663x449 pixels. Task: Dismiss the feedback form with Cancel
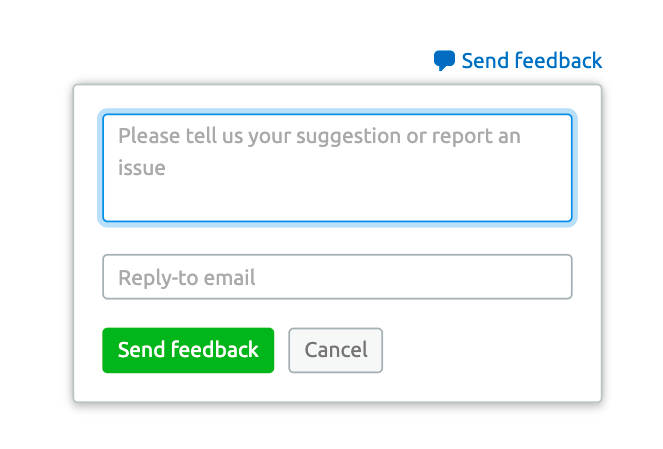tap(335, 350)
